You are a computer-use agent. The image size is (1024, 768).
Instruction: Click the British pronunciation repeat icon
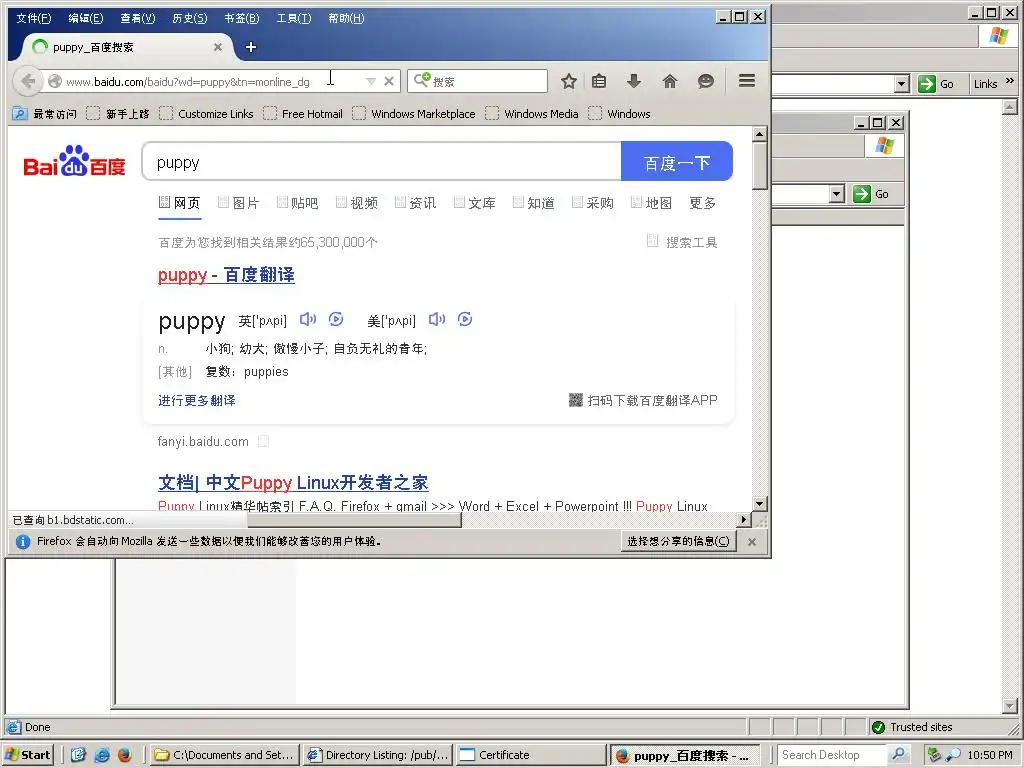coord(336,319)
